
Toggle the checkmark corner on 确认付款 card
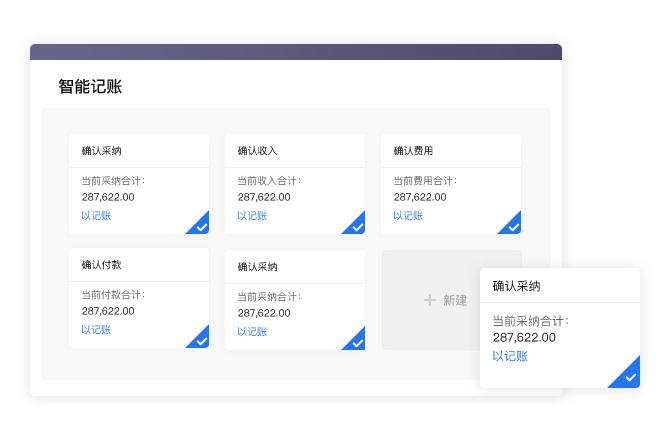[201, 340]
